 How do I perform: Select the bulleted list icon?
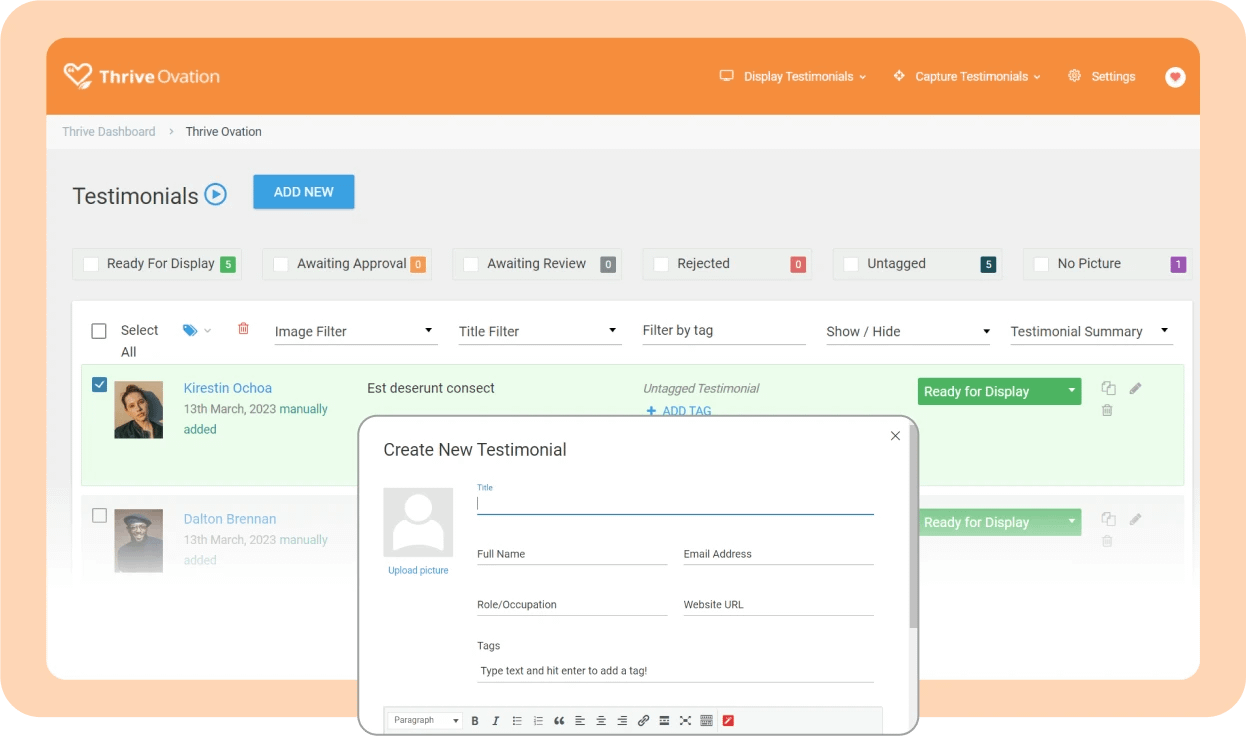pyautogui.click(x=517, y=720)
